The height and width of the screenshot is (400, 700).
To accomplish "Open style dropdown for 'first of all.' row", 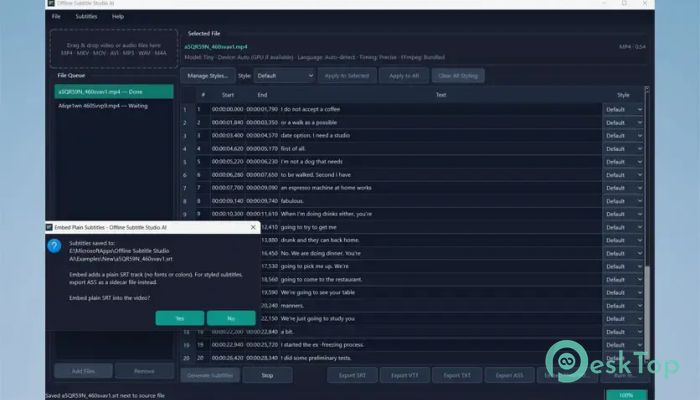I will pos(623,149).
